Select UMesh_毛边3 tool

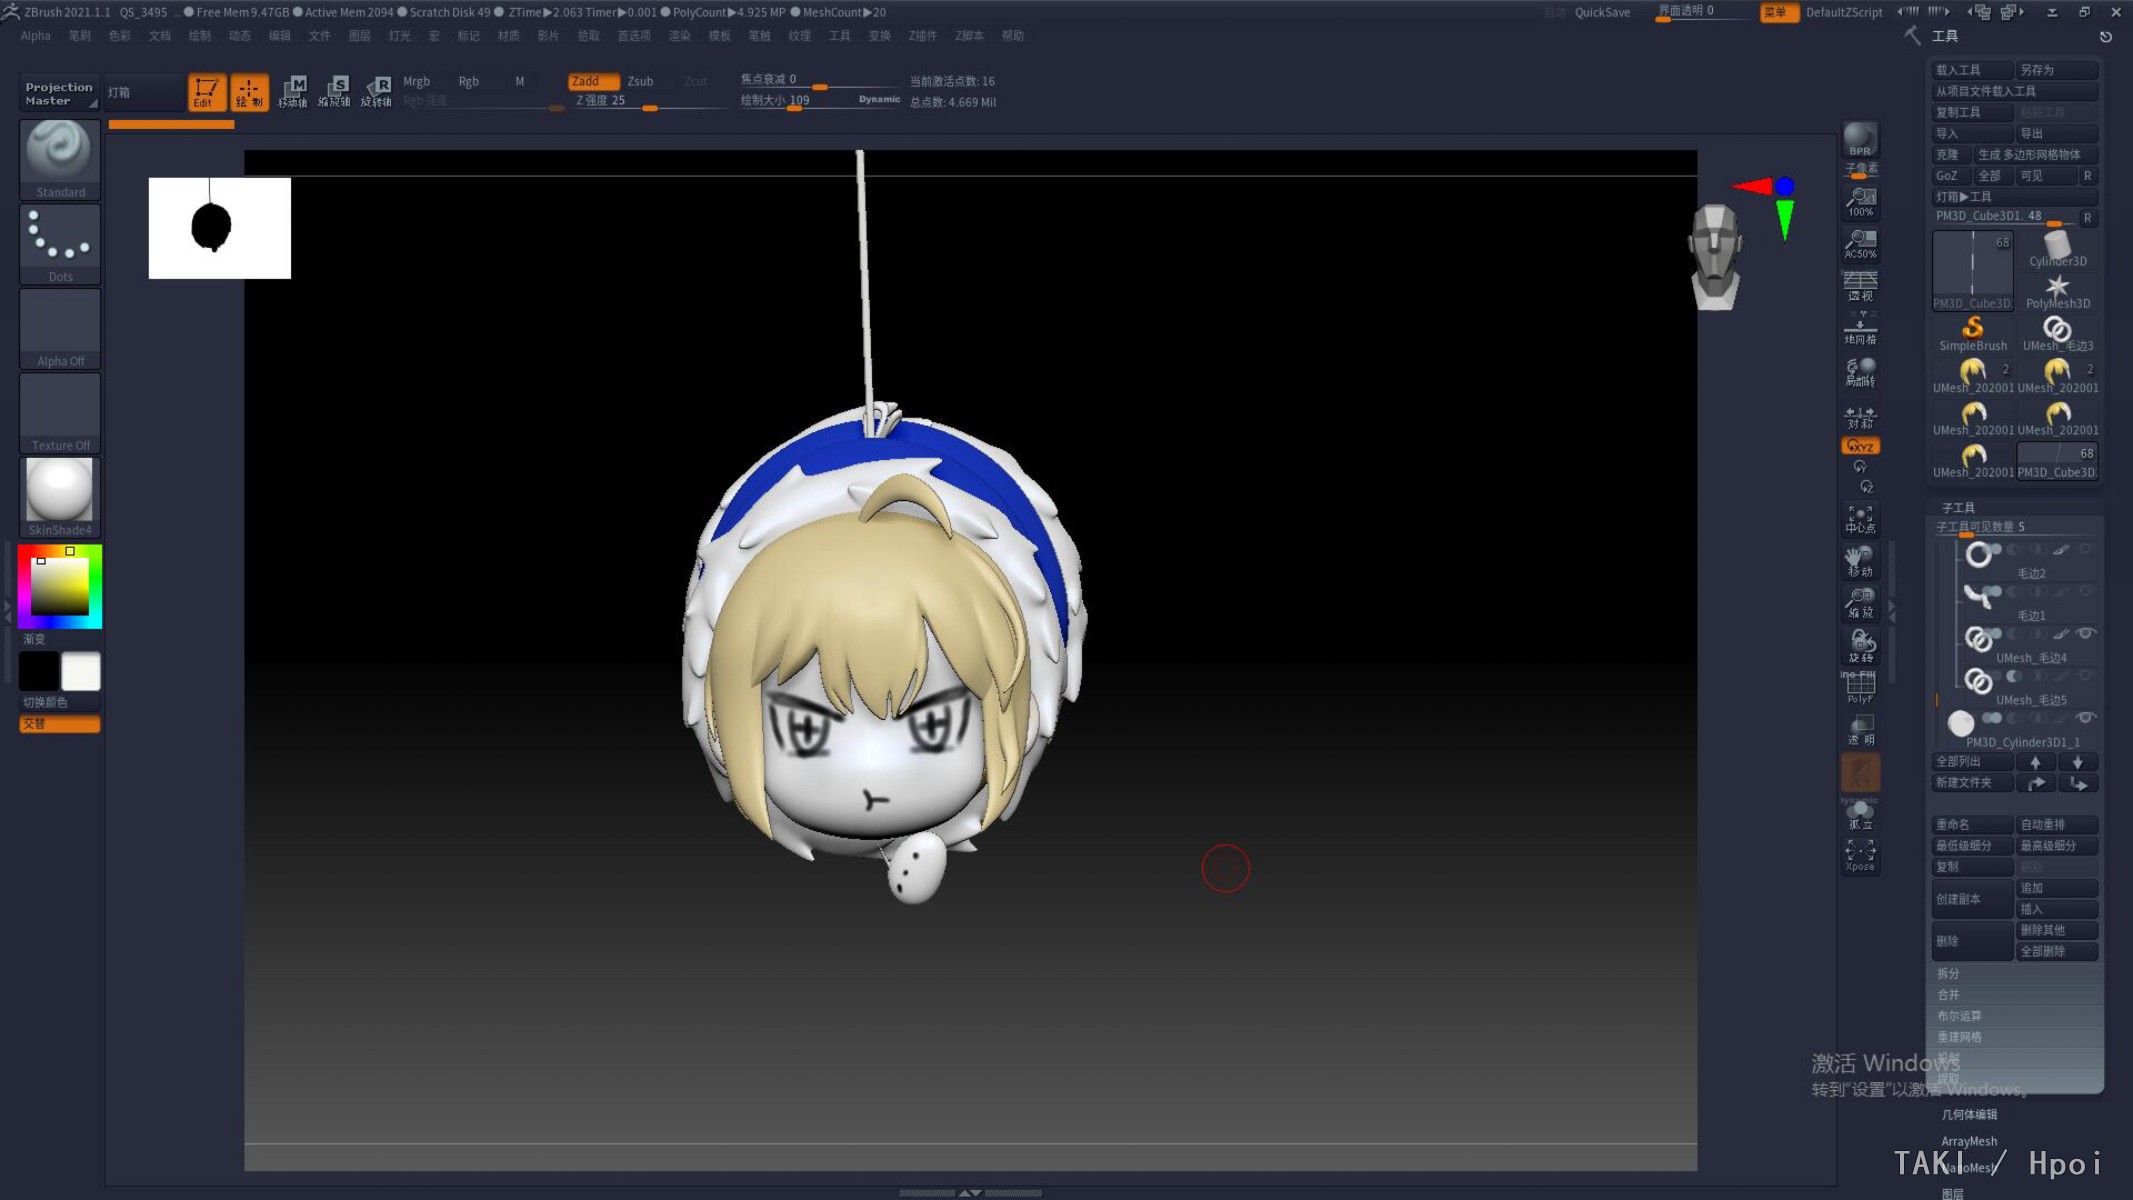coord(2057,333)
